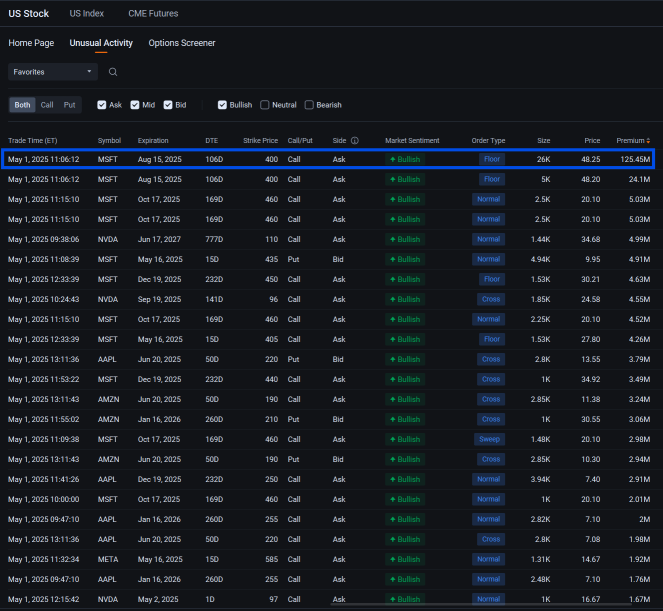663x611 pixels.
Task: Click the 2.91M premium value
Action: [x=639, y=479]
